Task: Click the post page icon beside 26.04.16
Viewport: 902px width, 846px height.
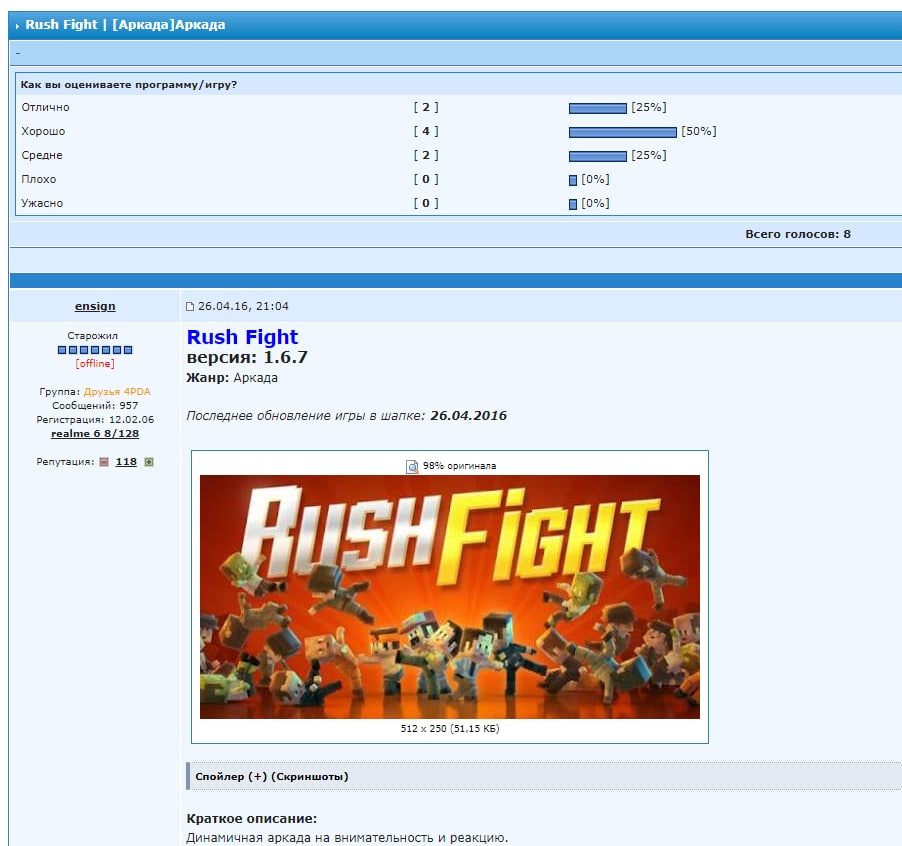Action: click(x=190, y=307)
